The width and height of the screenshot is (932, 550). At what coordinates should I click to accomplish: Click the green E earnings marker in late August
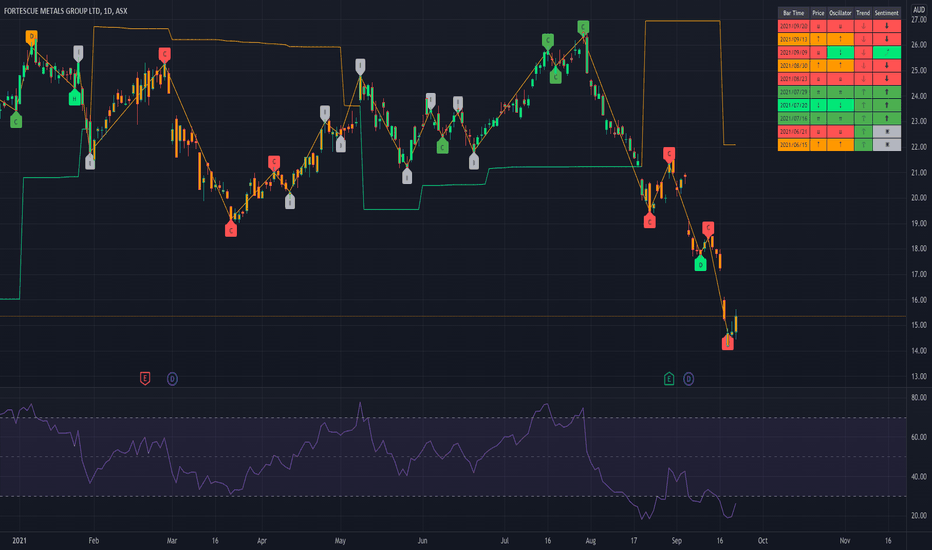coord(669,378)
